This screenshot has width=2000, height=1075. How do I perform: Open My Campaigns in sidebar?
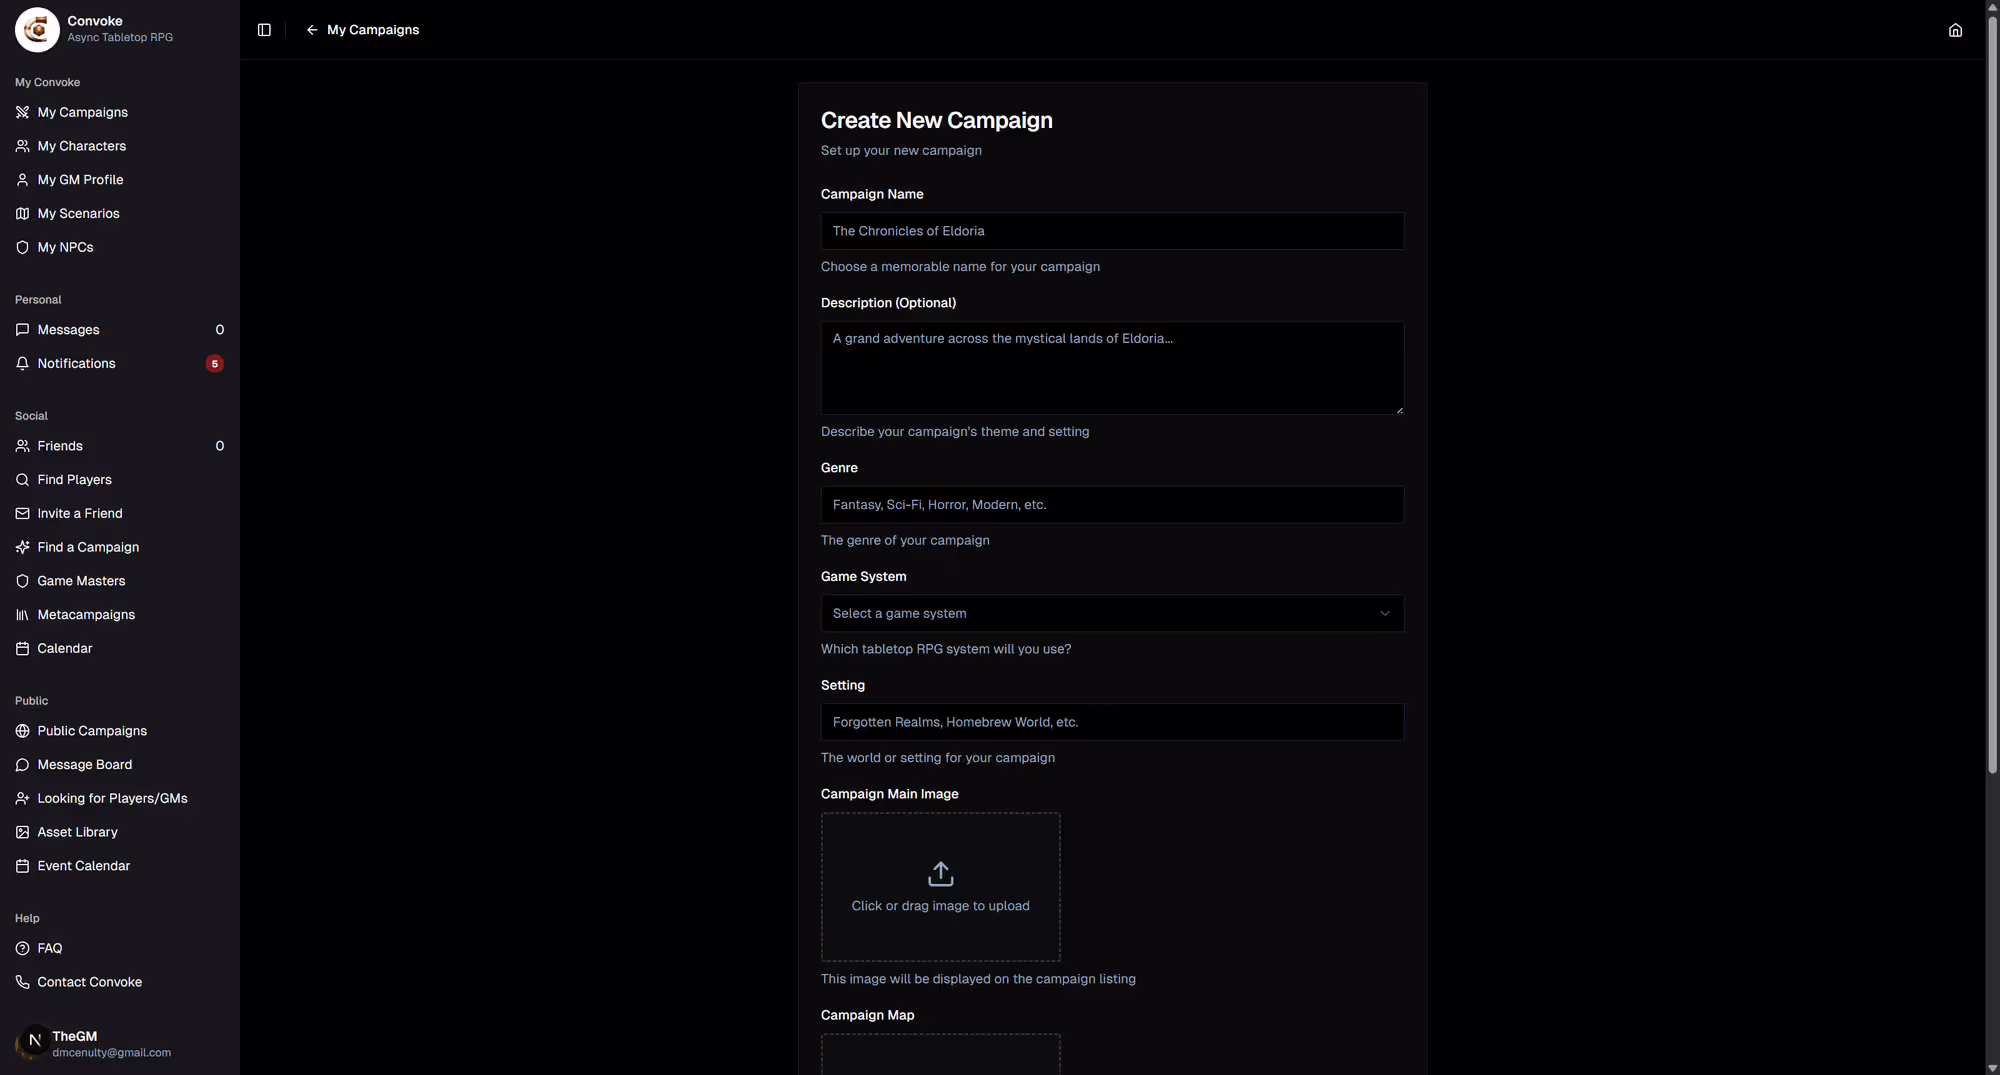[x=119, y=112]
